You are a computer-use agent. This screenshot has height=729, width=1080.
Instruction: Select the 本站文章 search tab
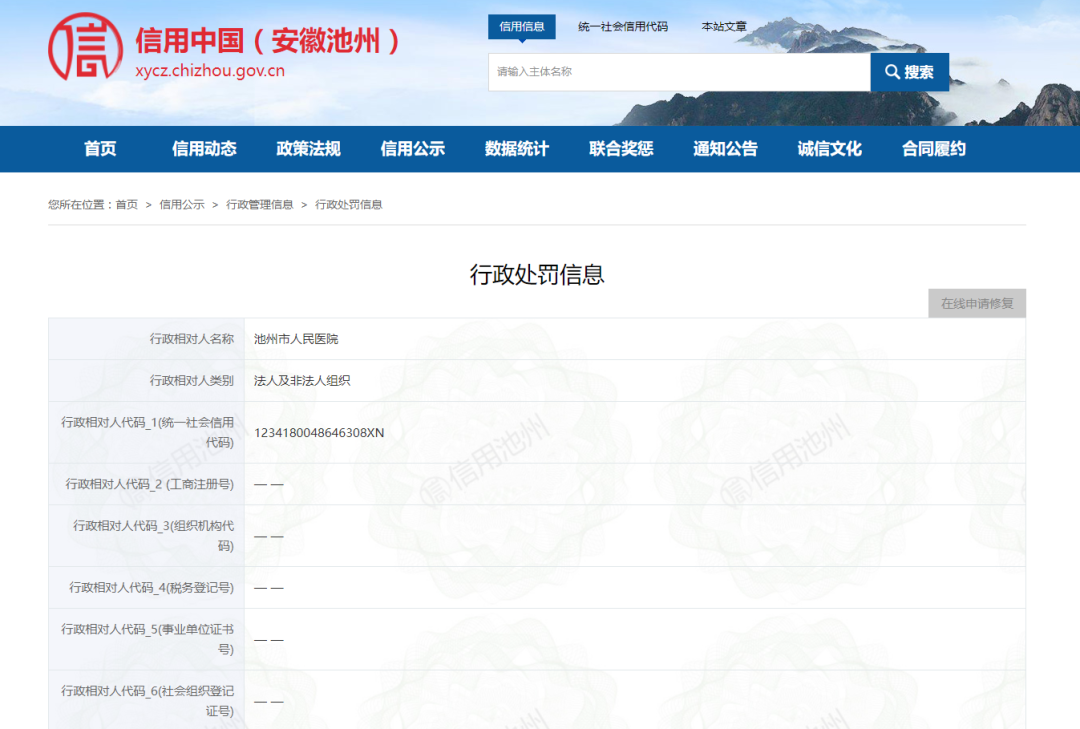point(724,27)
